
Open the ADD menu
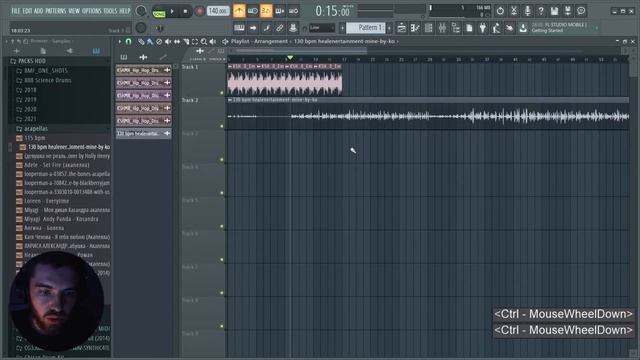(x=38, y=11)
